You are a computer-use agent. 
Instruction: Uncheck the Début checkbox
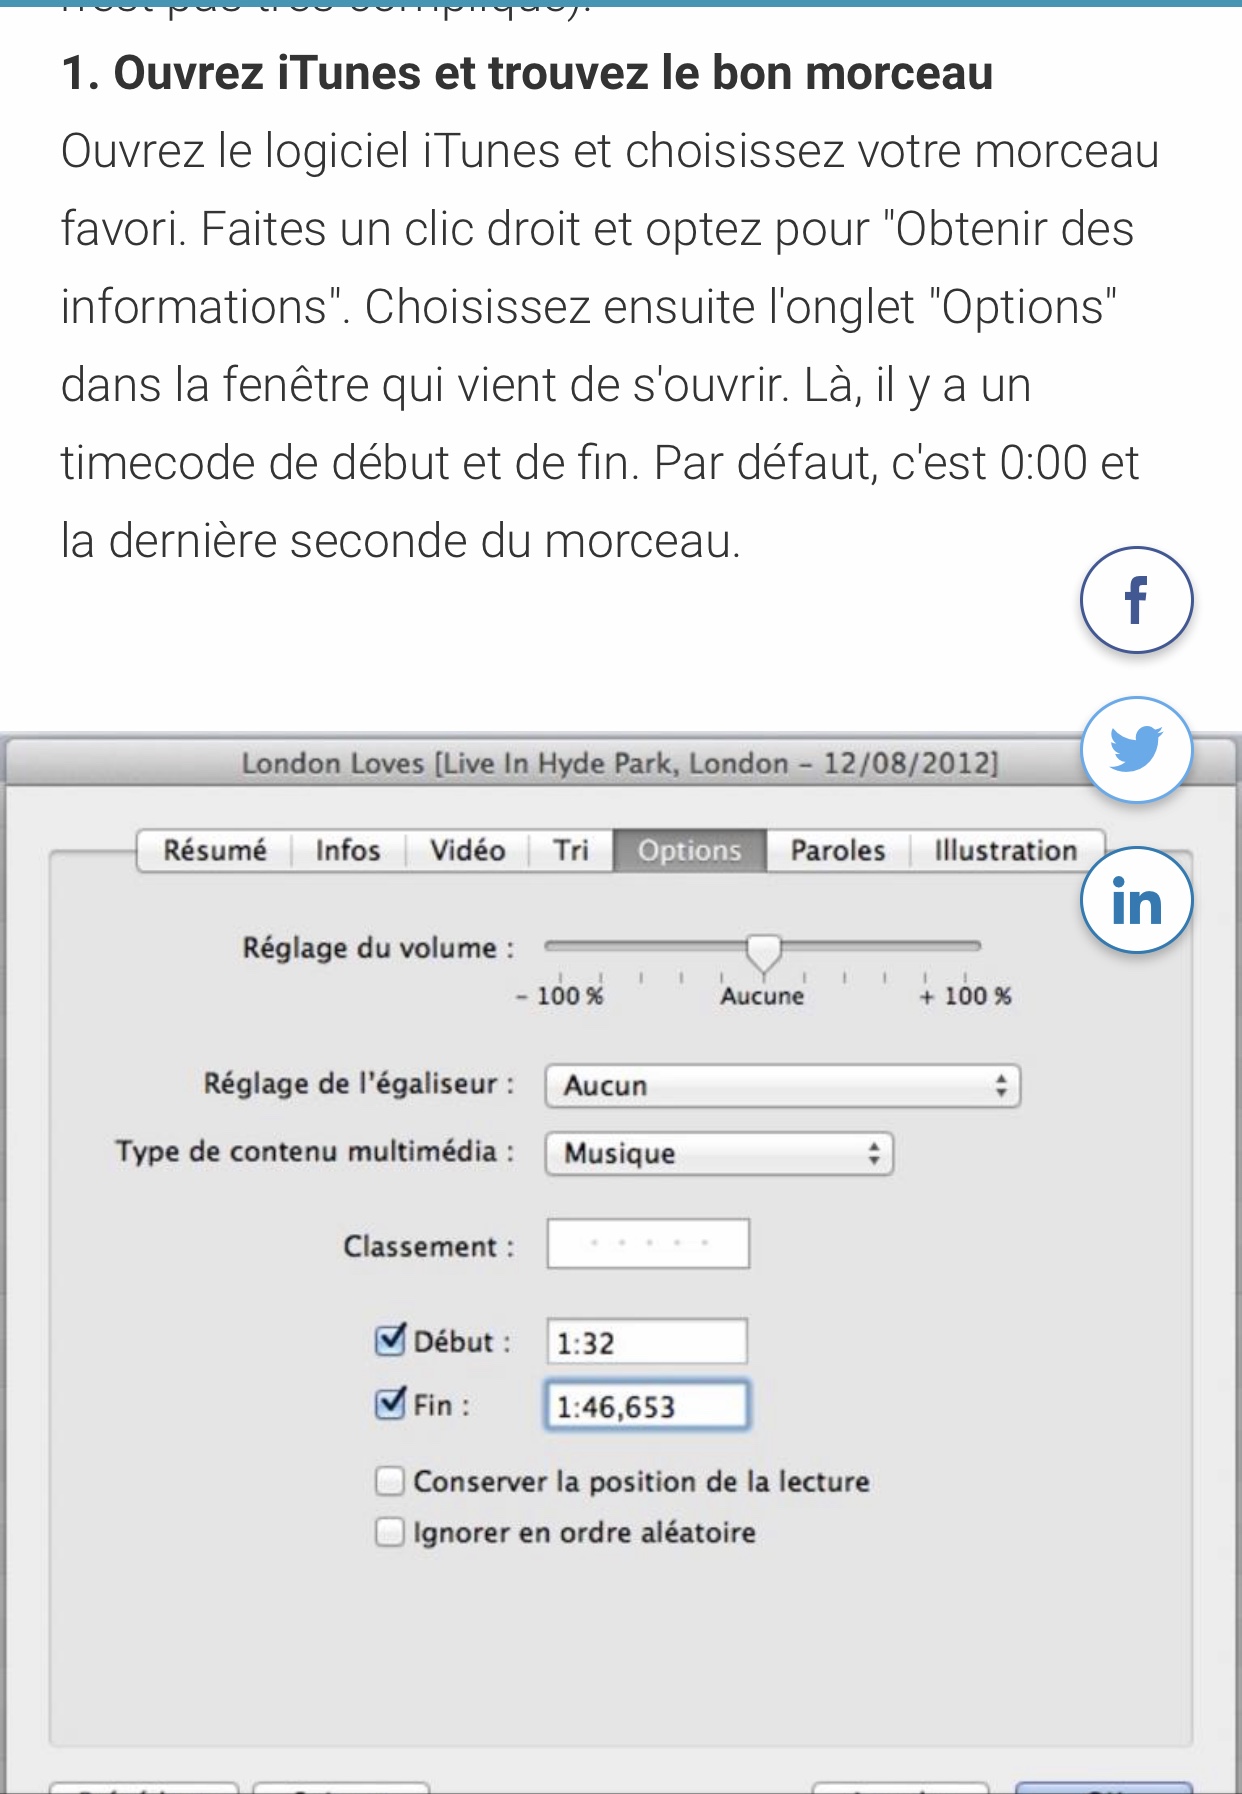tap(390, 1340)
